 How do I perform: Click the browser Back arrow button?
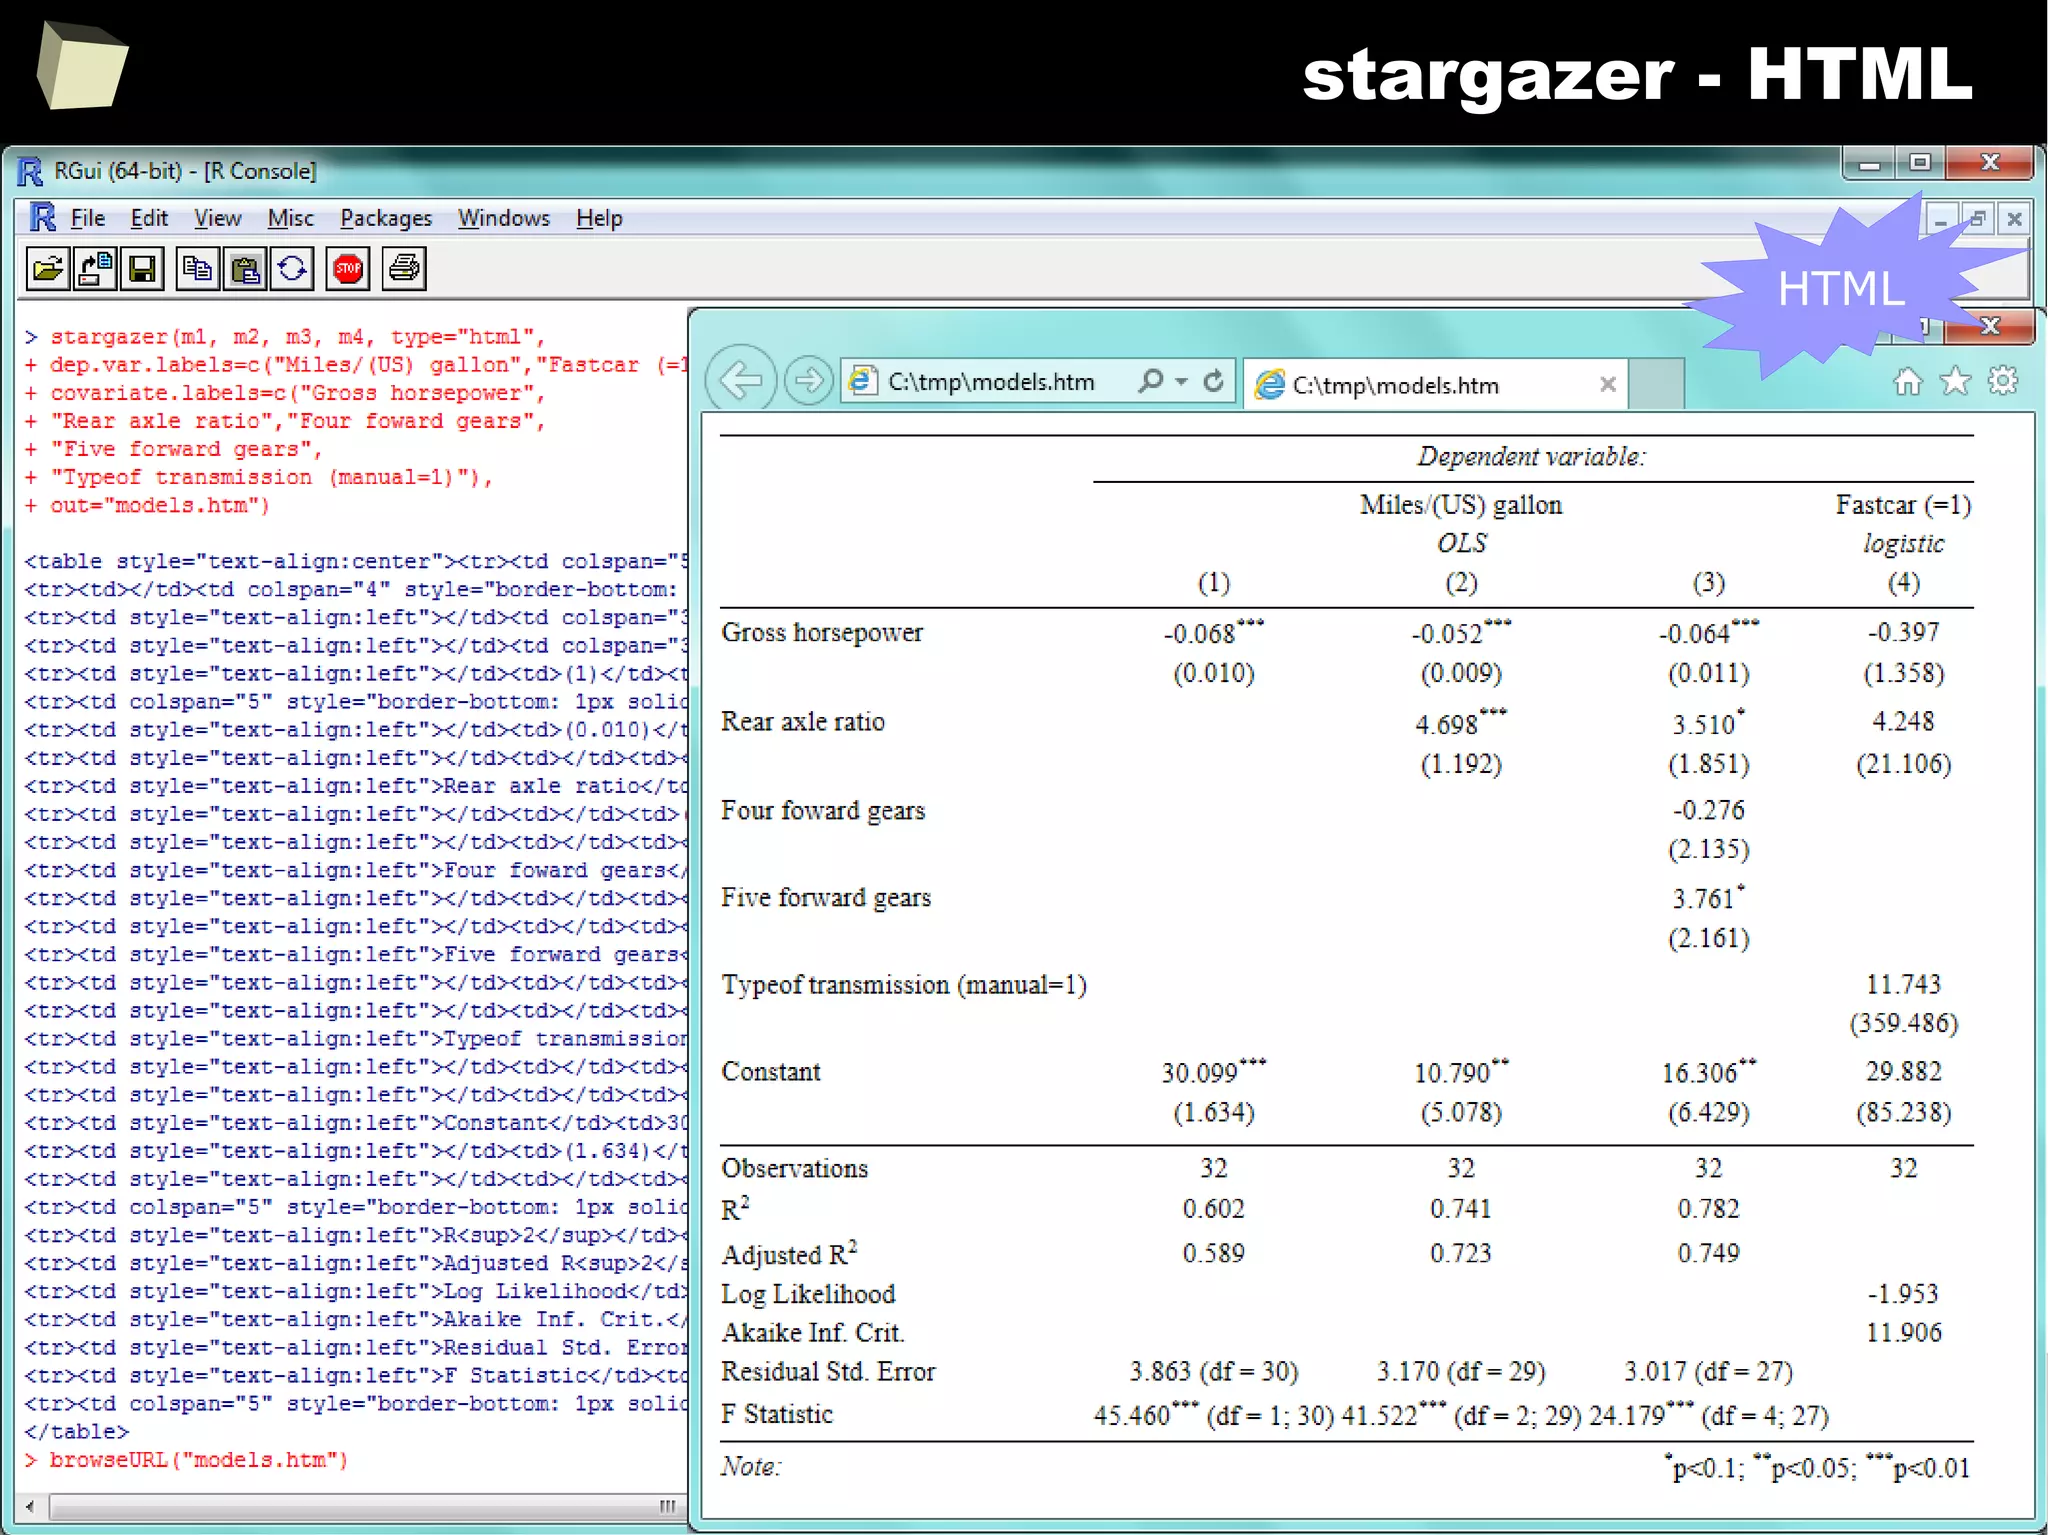click(x=740, y=380)
